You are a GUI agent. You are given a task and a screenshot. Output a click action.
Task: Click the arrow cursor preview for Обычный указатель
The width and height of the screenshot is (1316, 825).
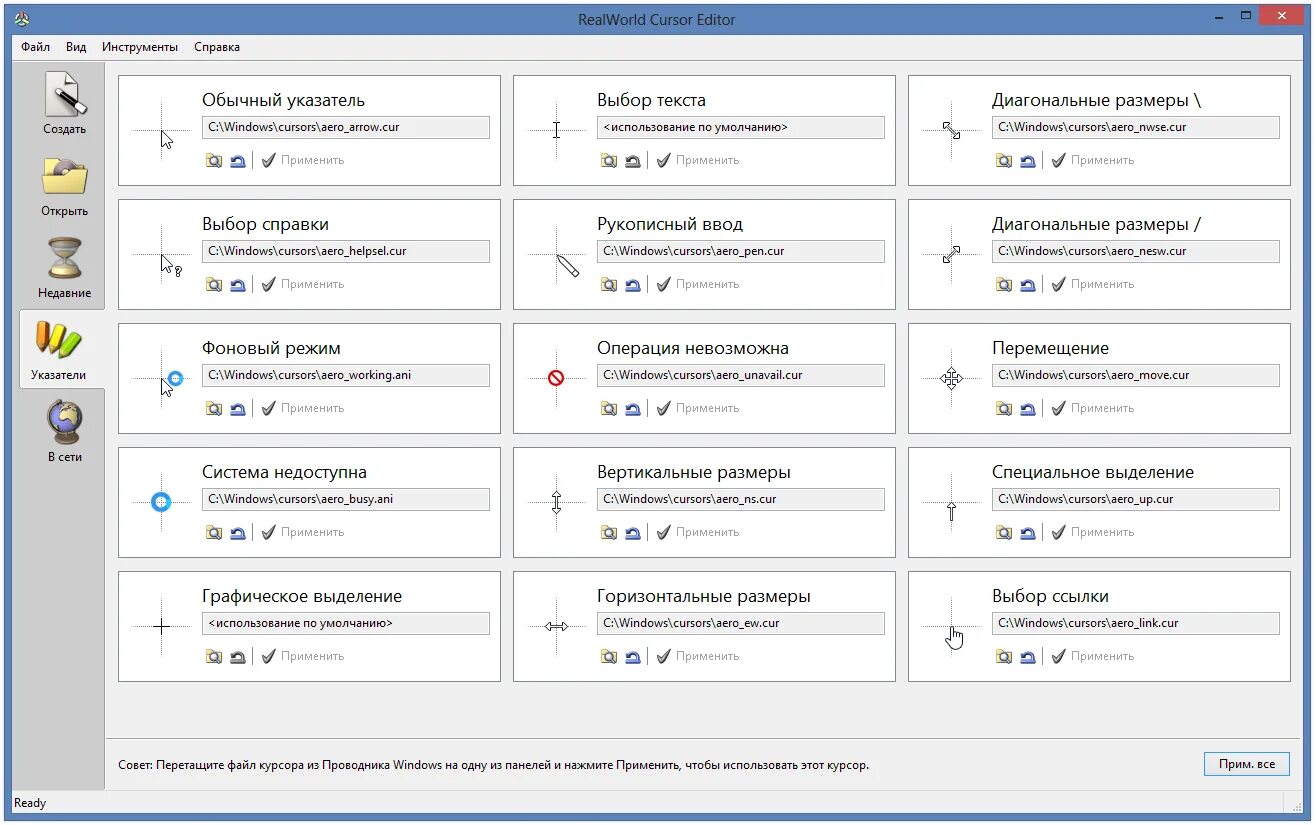(x=166, y=139)
